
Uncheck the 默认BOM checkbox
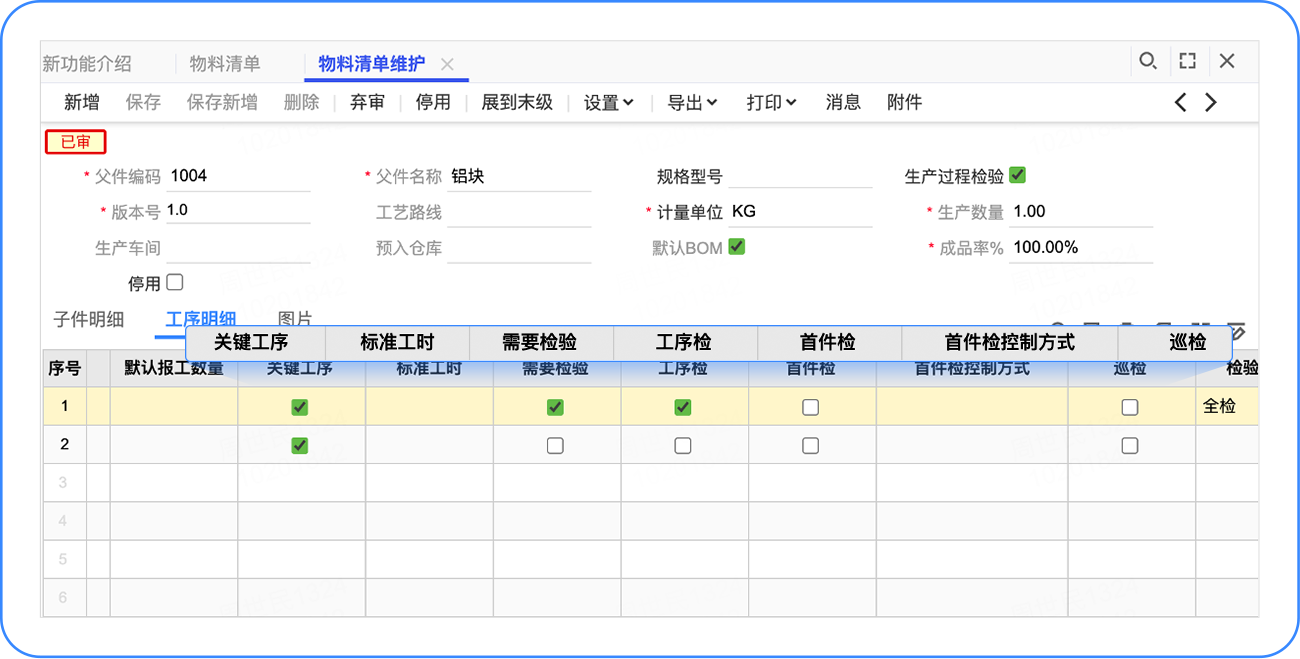(737, 247)
